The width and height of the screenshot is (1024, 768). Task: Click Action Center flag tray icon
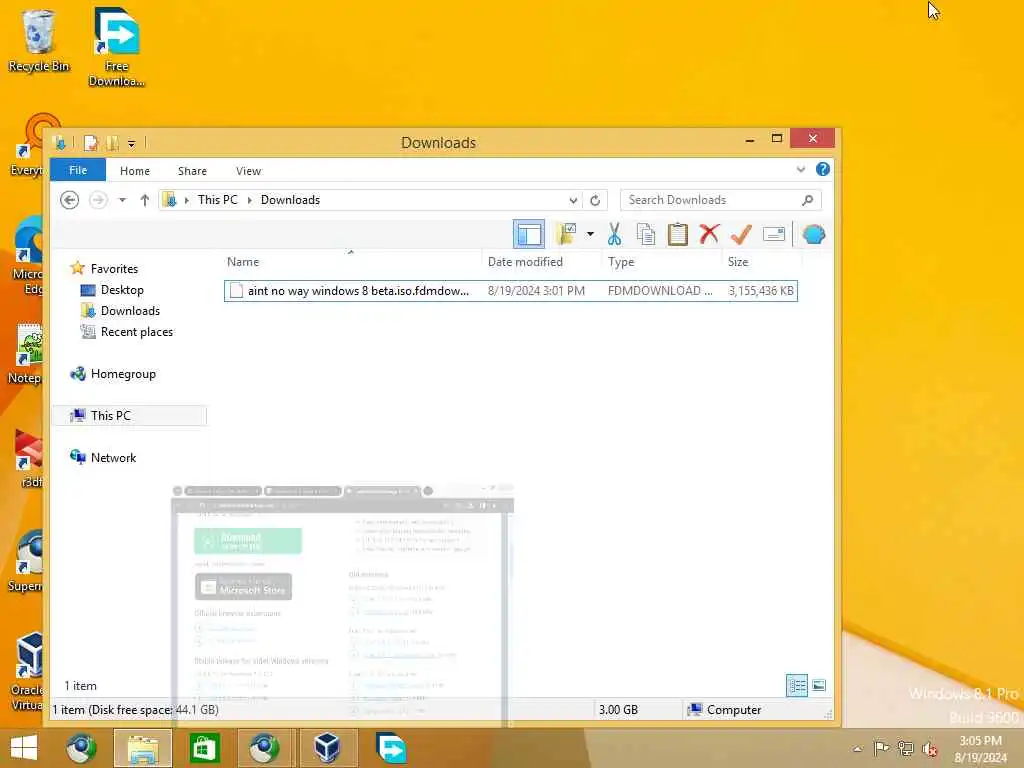pyautogui.click(x=881, y=748)
